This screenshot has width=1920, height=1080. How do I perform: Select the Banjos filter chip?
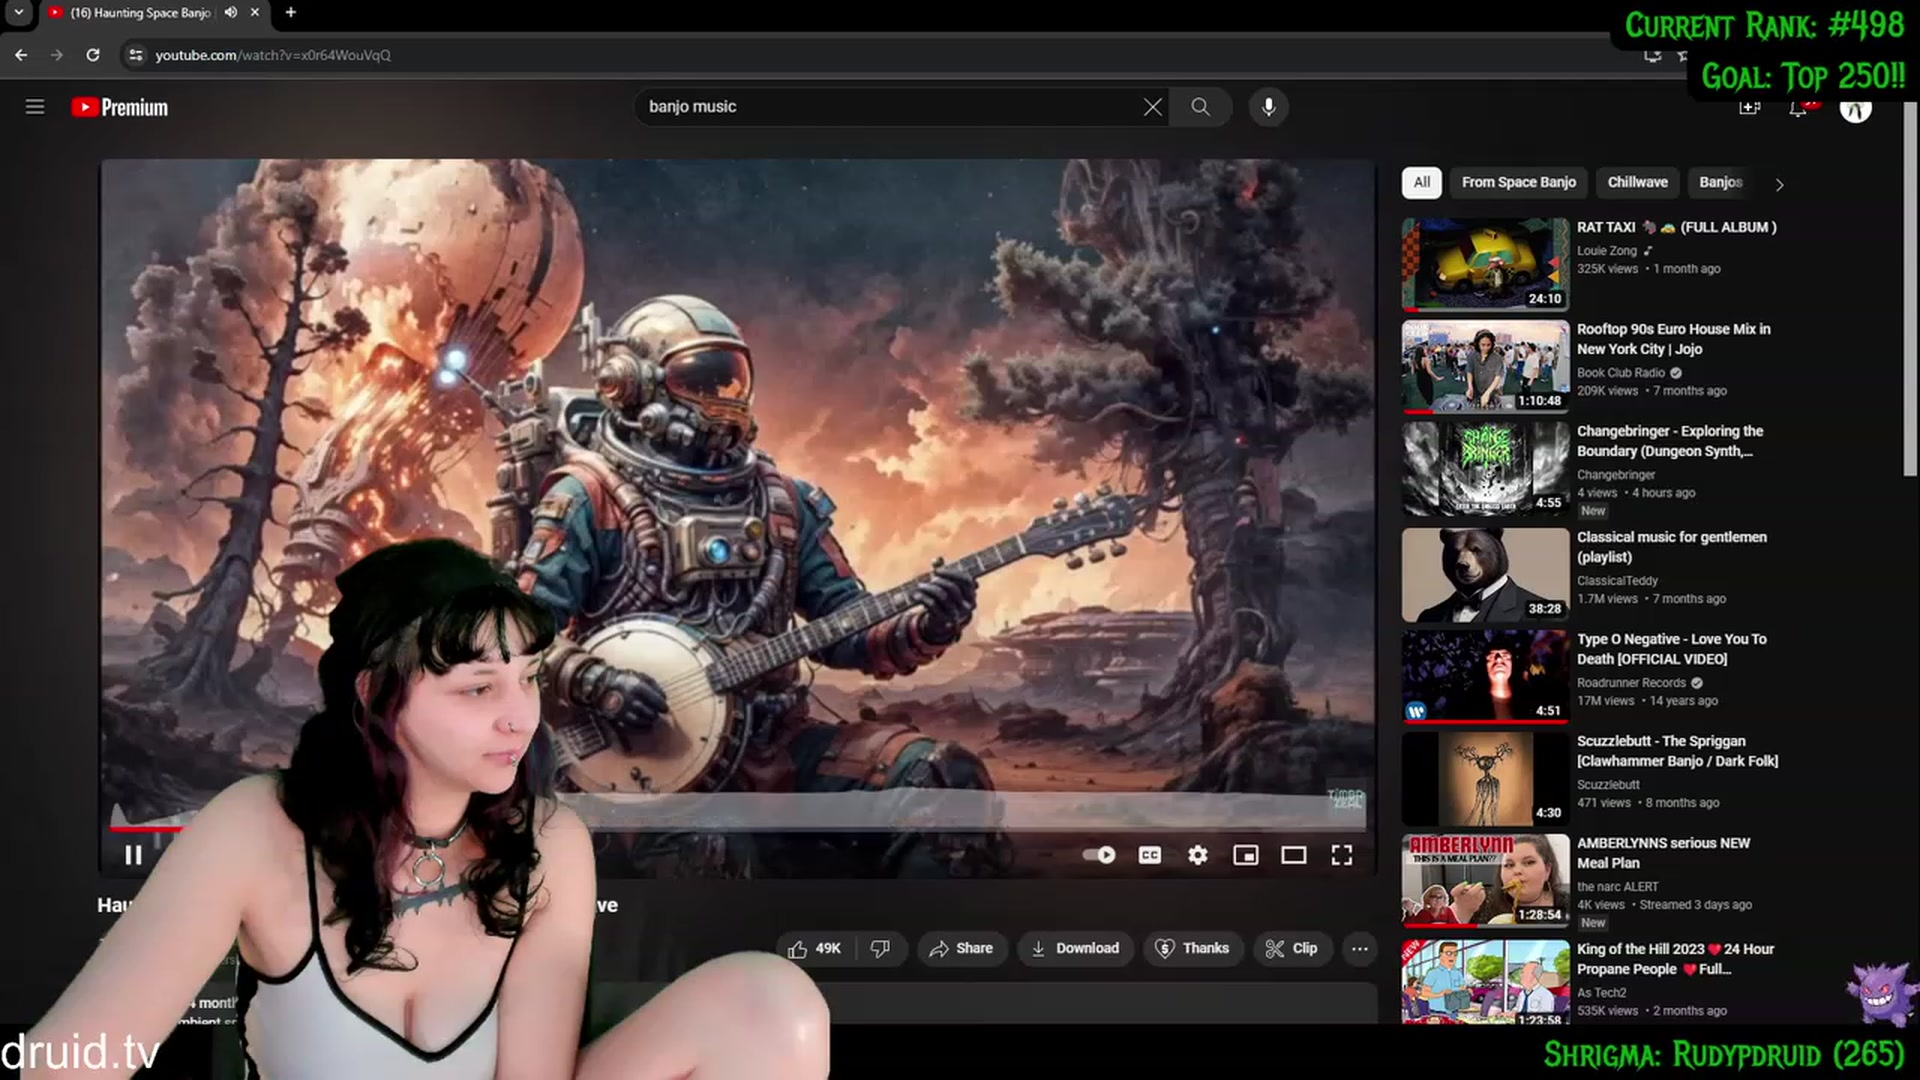coord(1720,183)
